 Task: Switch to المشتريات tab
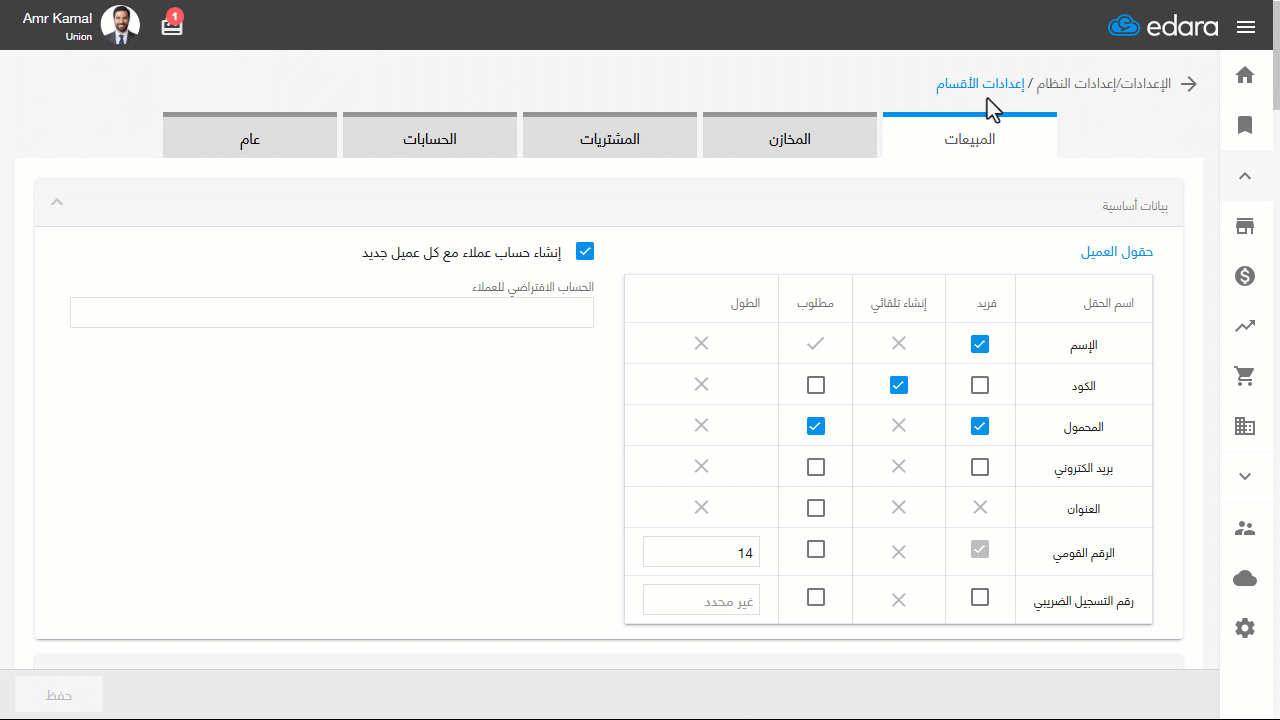(x=610, y=136)
